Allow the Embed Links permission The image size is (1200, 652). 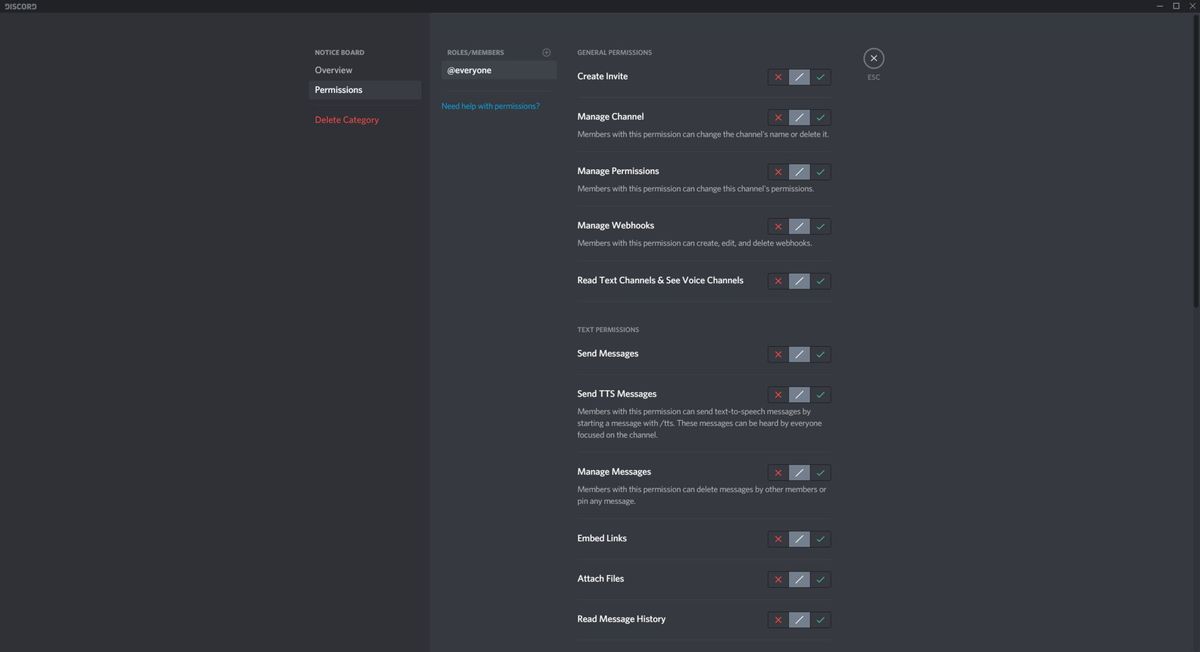coord(820,538)
